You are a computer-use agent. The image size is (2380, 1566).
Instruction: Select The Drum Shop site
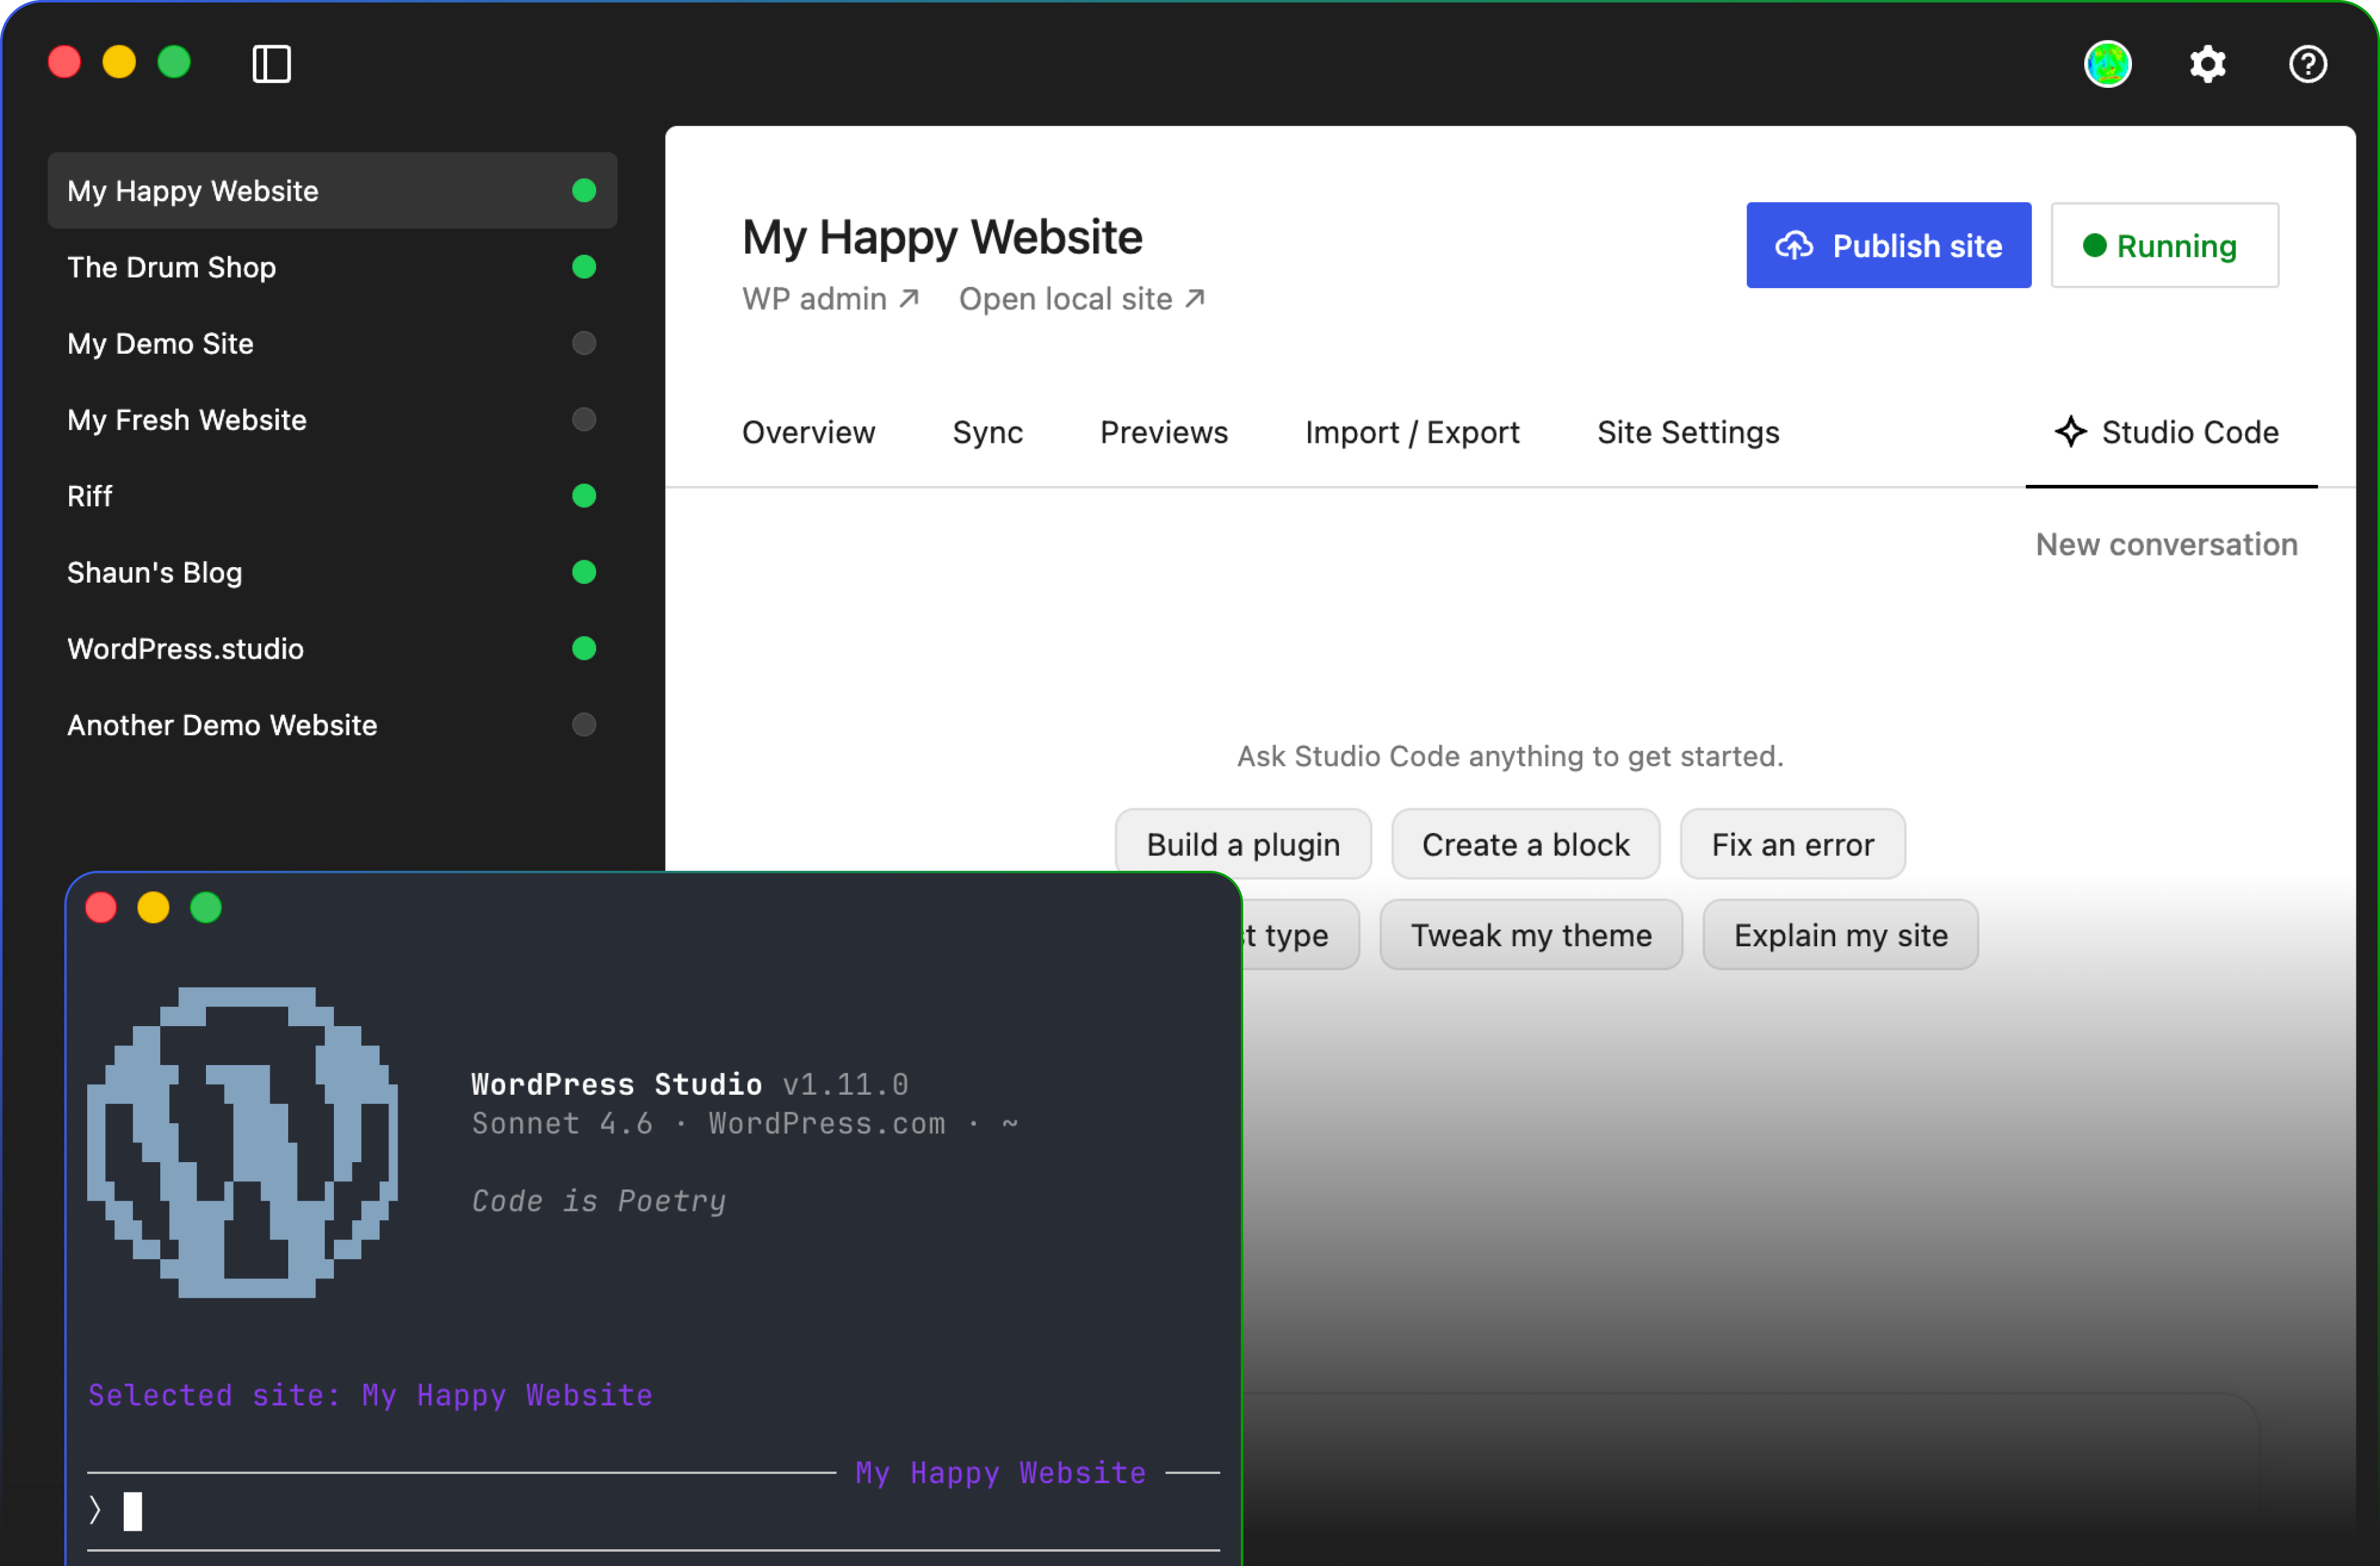pos(332,267)
